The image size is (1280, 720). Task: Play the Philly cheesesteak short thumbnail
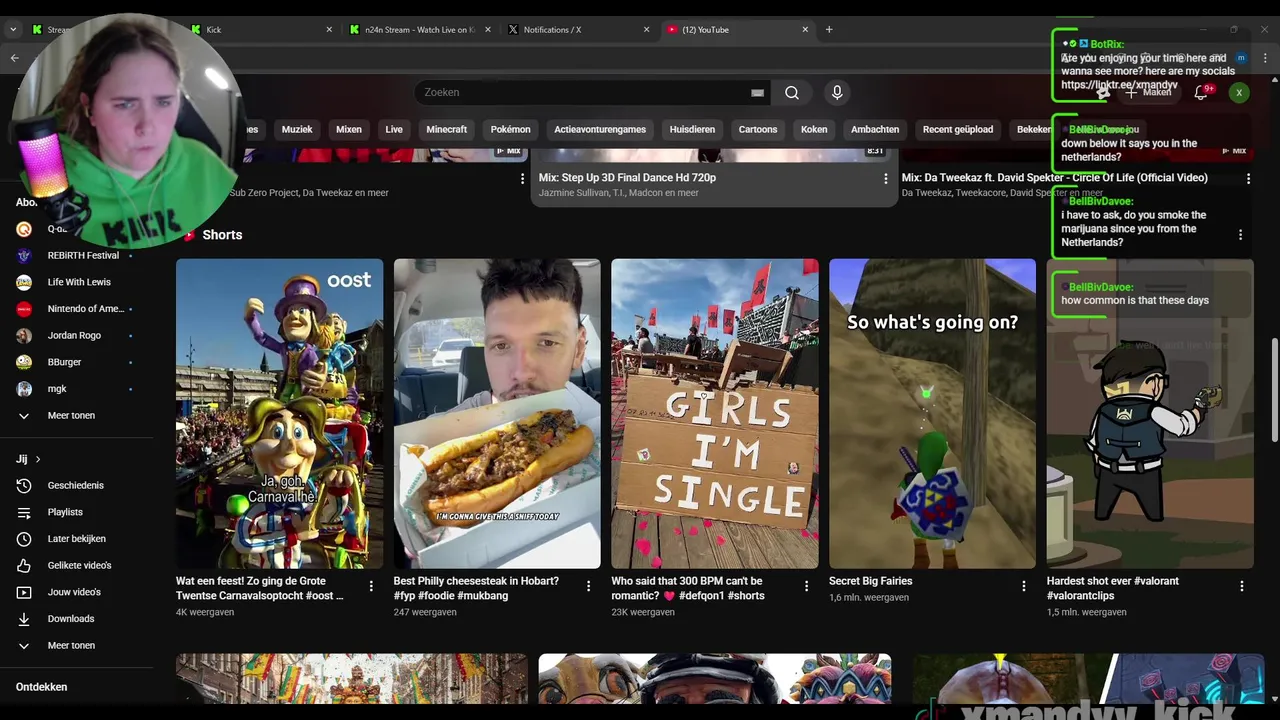[x=497, y=414]
